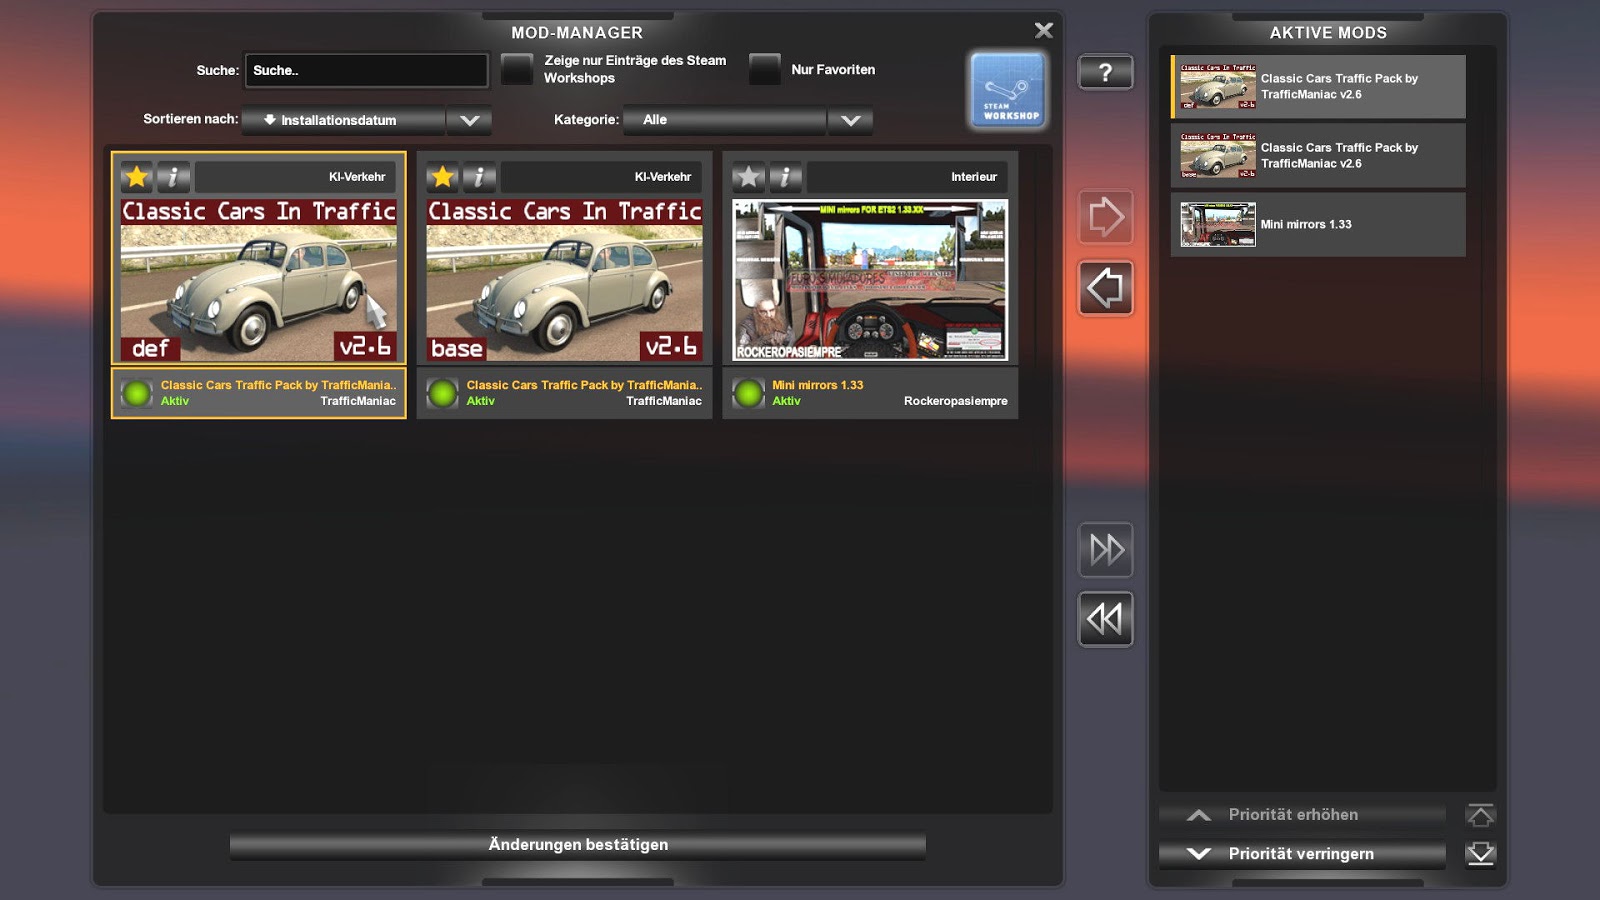Select Mini mirrors mod thumbnail
The image size is (1600, 900).
point(870,280)
